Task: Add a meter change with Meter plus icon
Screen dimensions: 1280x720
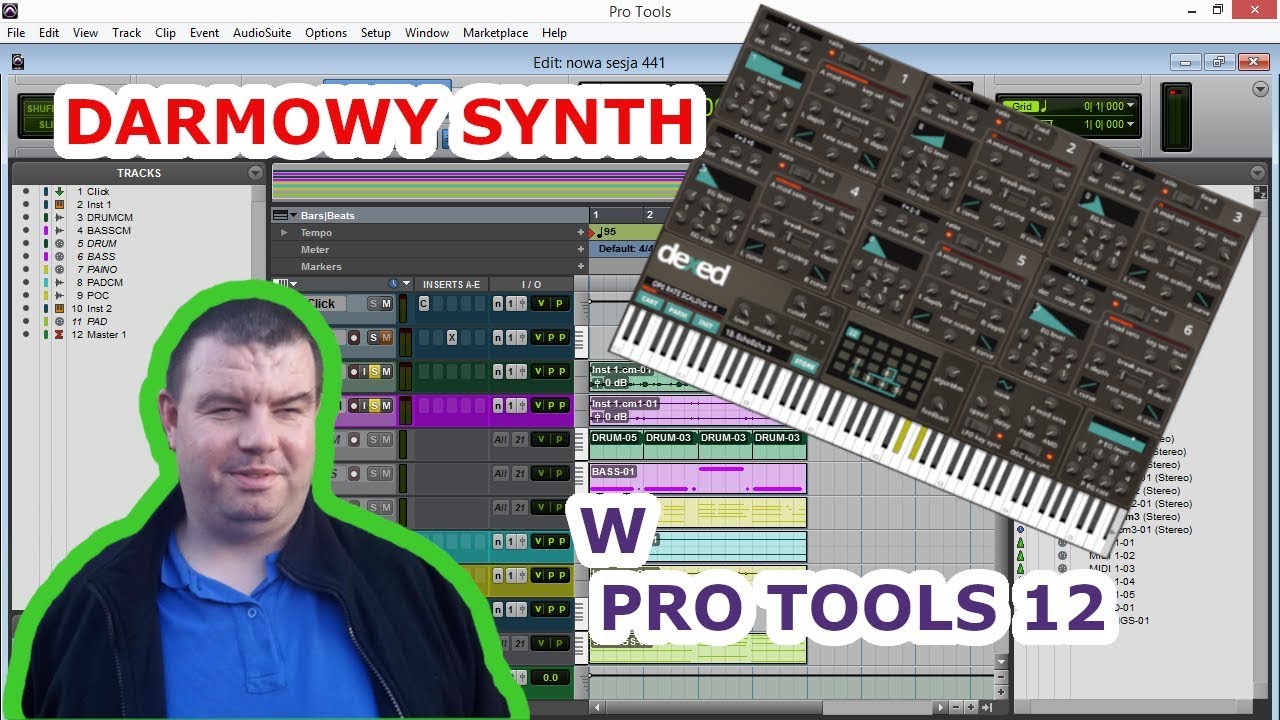Action: (x=580, y=249)
